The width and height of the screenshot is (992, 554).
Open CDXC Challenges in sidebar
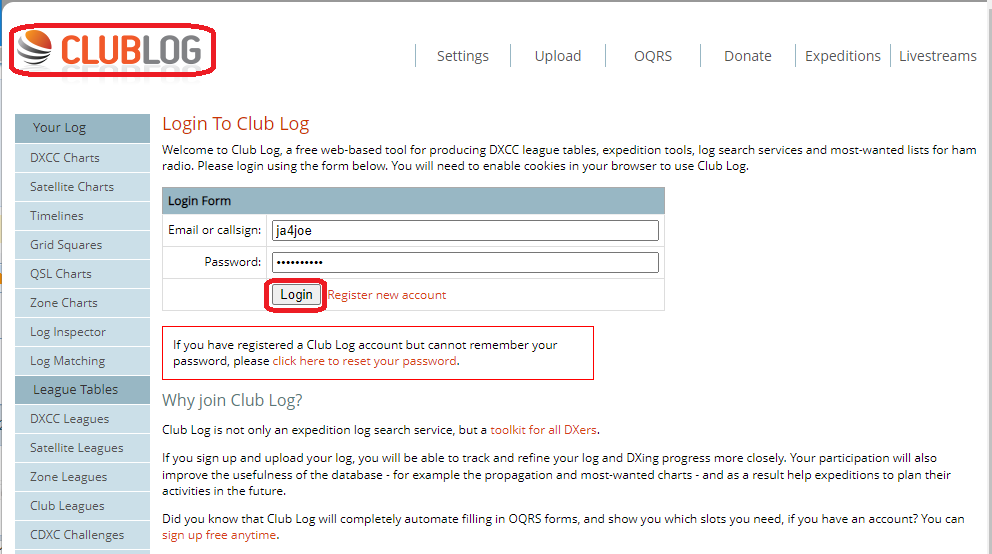tap(82, 535)
